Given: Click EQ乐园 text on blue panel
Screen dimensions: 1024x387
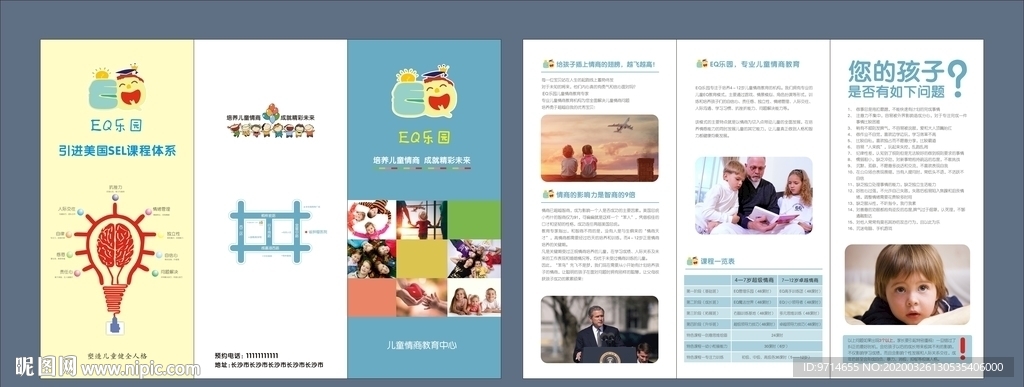Looking at the screenshot, I should 424,137.
